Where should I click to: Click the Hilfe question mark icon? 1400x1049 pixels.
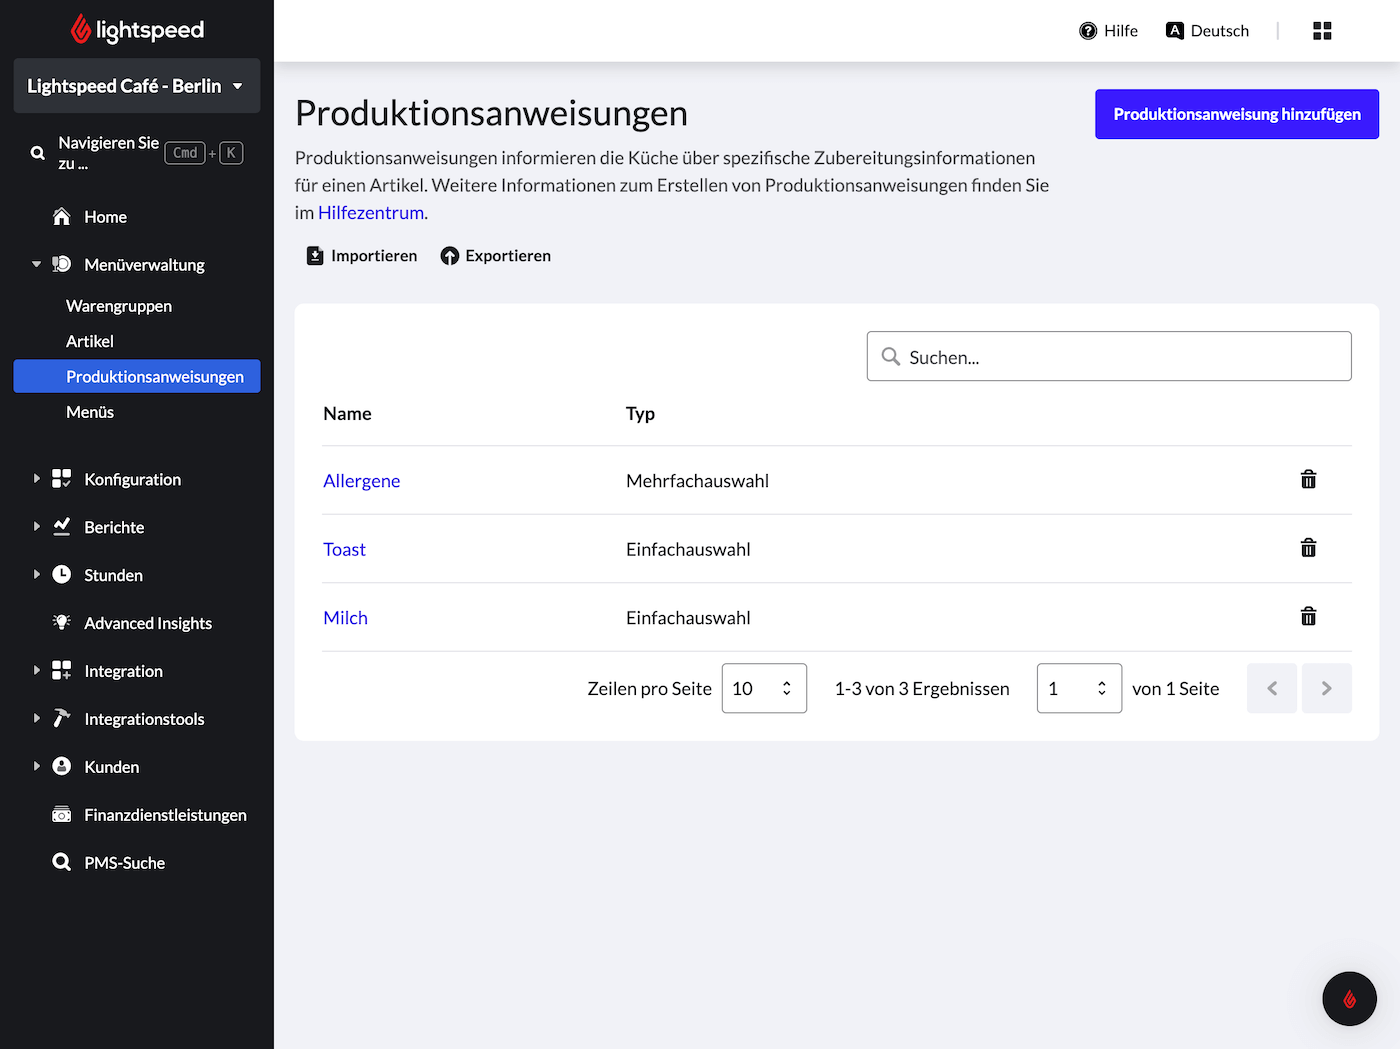[1088, 31]
